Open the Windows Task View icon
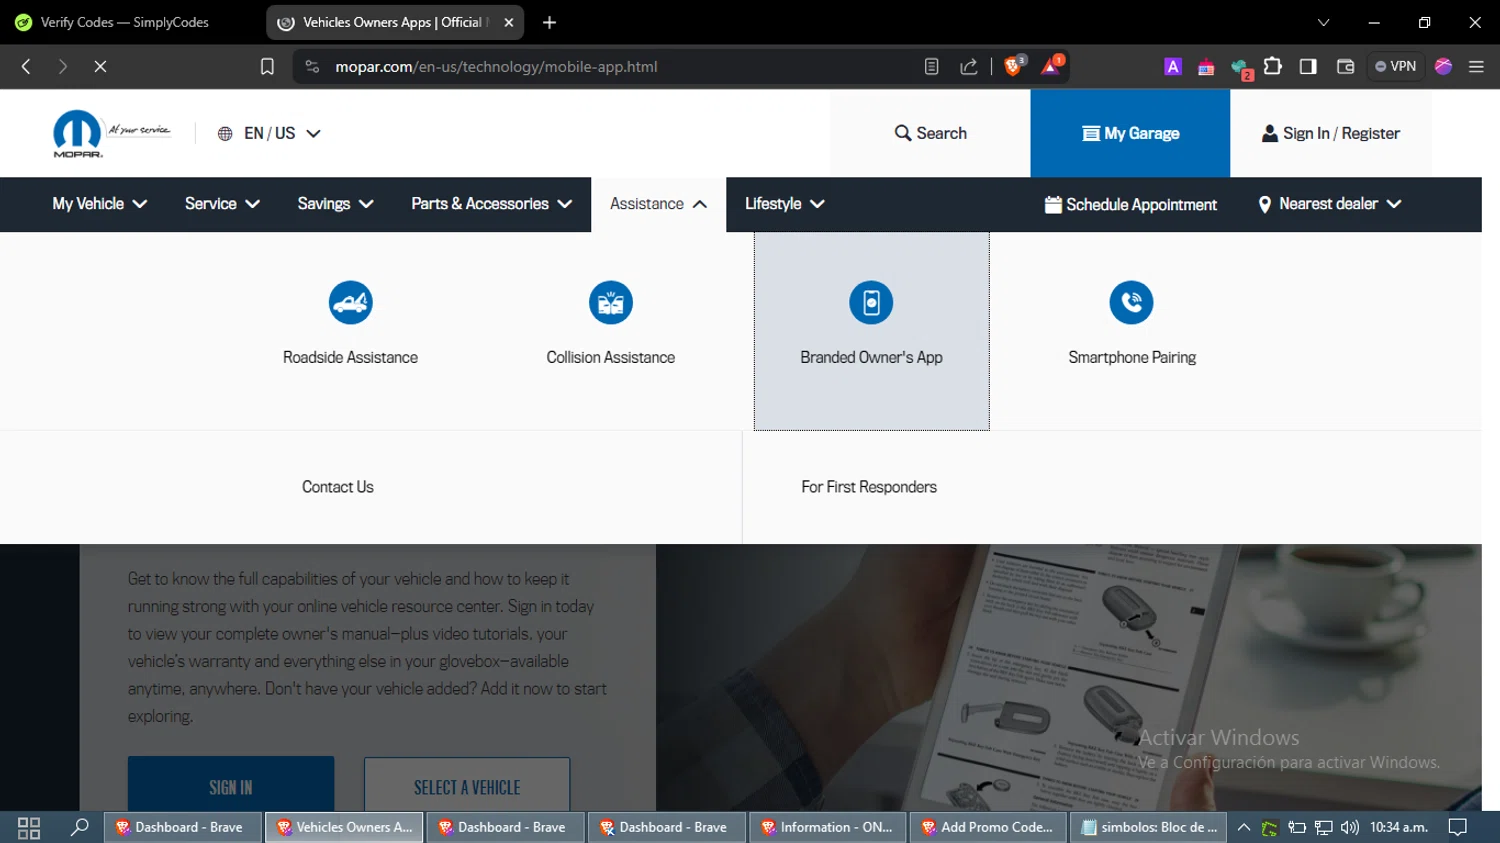The height and width of the screenshot is (843, 1500). (29, 827)
